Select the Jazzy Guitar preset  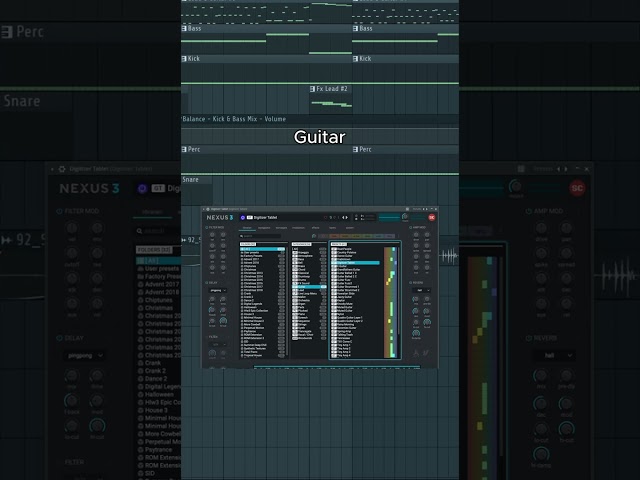click(x=356, y=297)
